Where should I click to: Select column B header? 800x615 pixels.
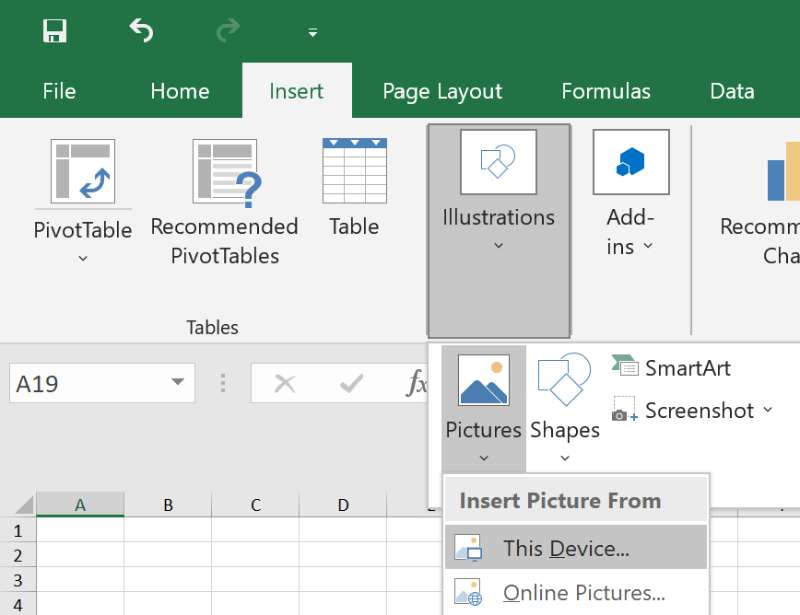click(168, 505)
